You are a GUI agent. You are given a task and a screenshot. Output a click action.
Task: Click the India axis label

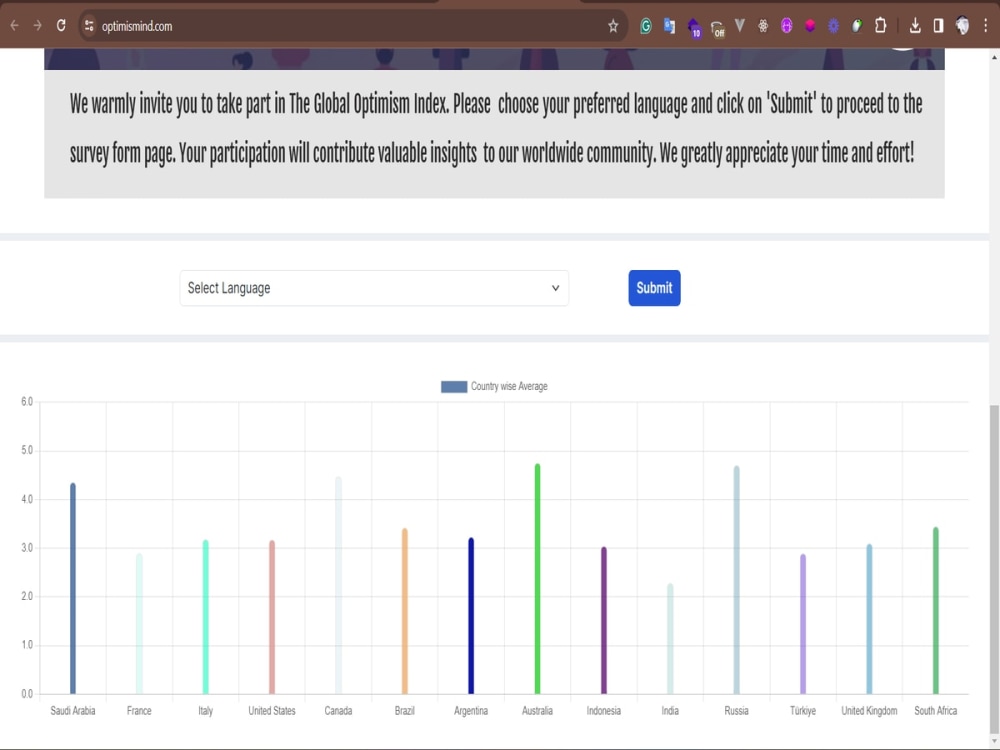[x=670, y=710]
